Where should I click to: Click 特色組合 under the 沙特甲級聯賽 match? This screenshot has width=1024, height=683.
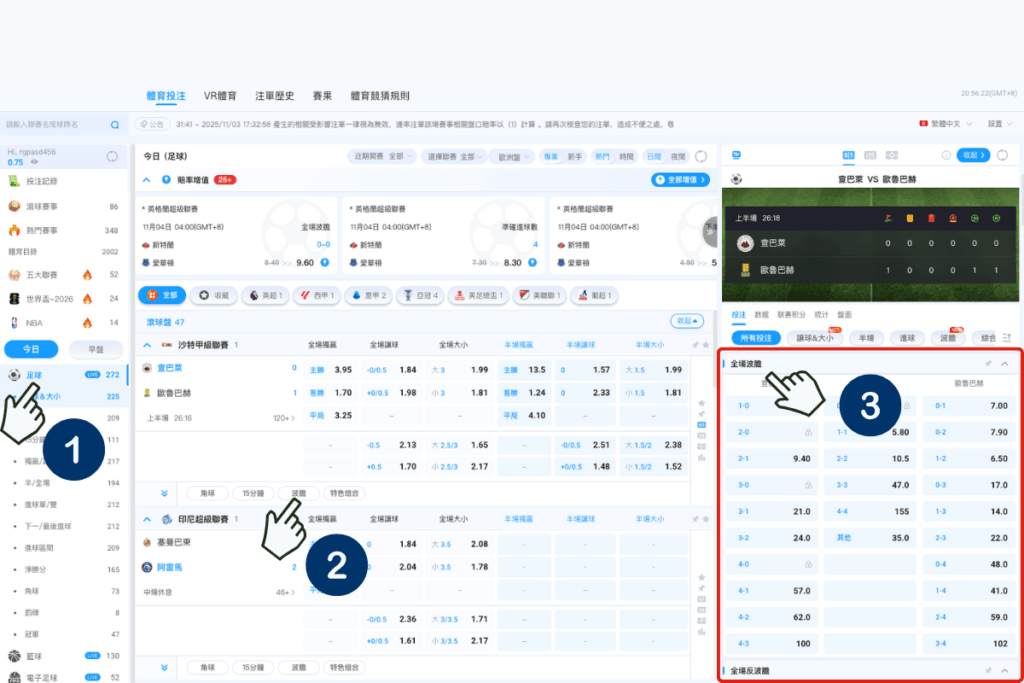click(346, 493)
